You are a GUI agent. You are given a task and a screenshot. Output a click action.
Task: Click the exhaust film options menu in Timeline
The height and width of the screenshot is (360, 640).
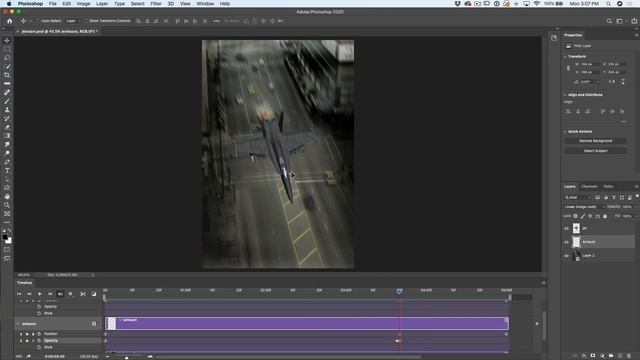[94, 324]
